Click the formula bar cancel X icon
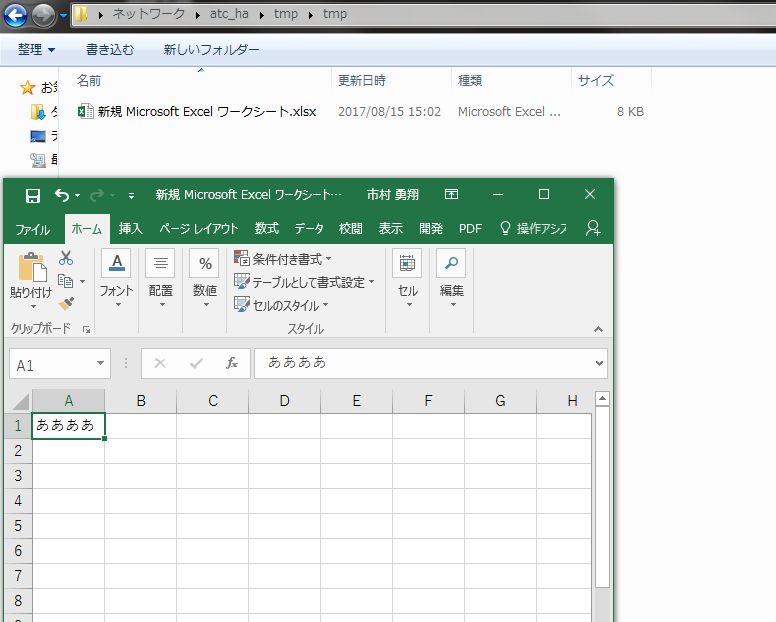The width and height of the screenshot is (776, 622). (x=160, y=364)
